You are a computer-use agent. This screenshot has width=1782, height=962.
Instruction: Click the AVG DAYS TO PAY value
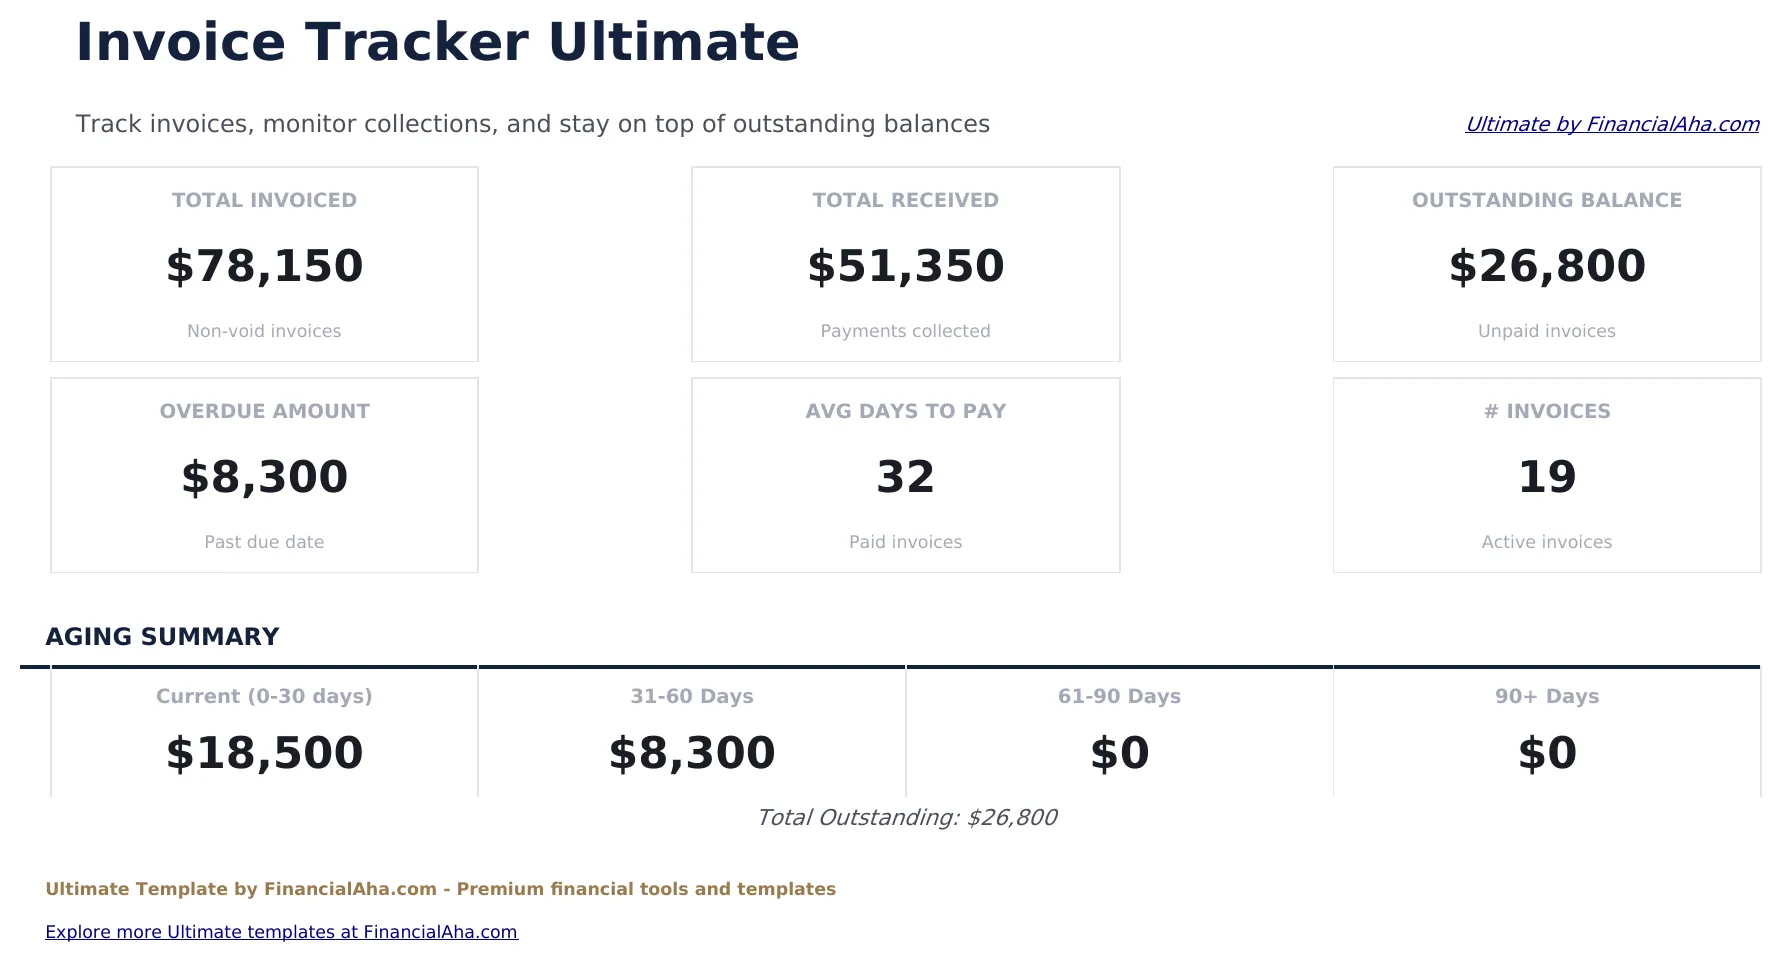(905, 477)
